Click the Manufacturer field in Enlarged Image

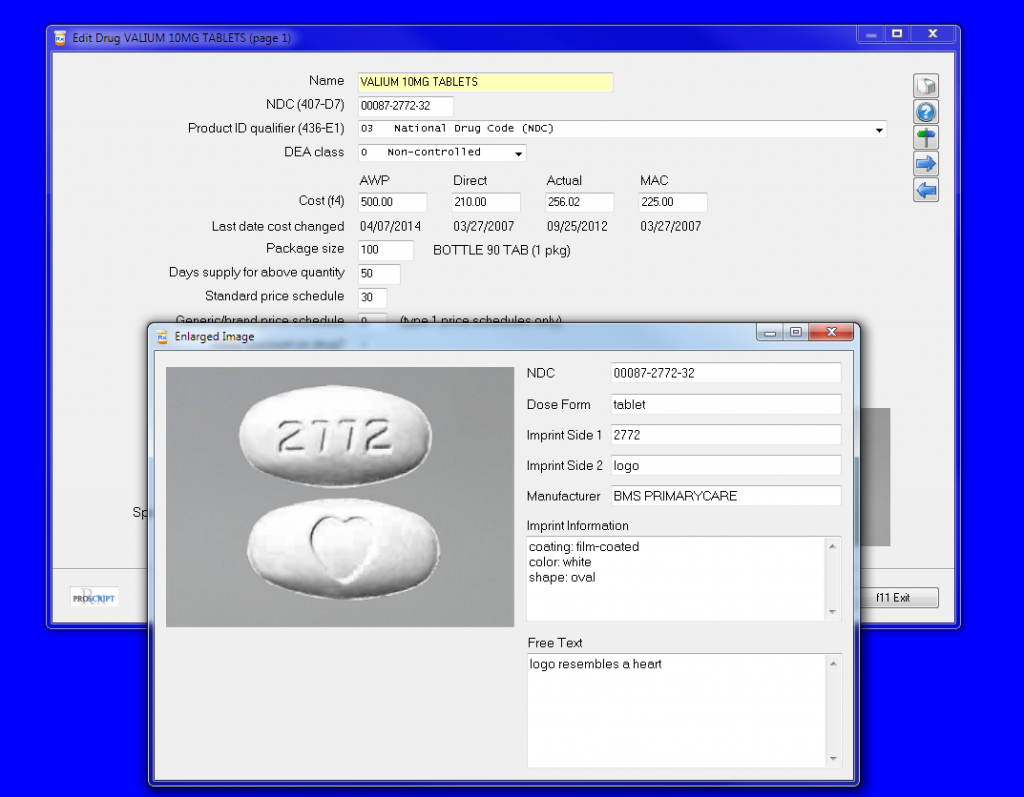[x=725, y=496]
